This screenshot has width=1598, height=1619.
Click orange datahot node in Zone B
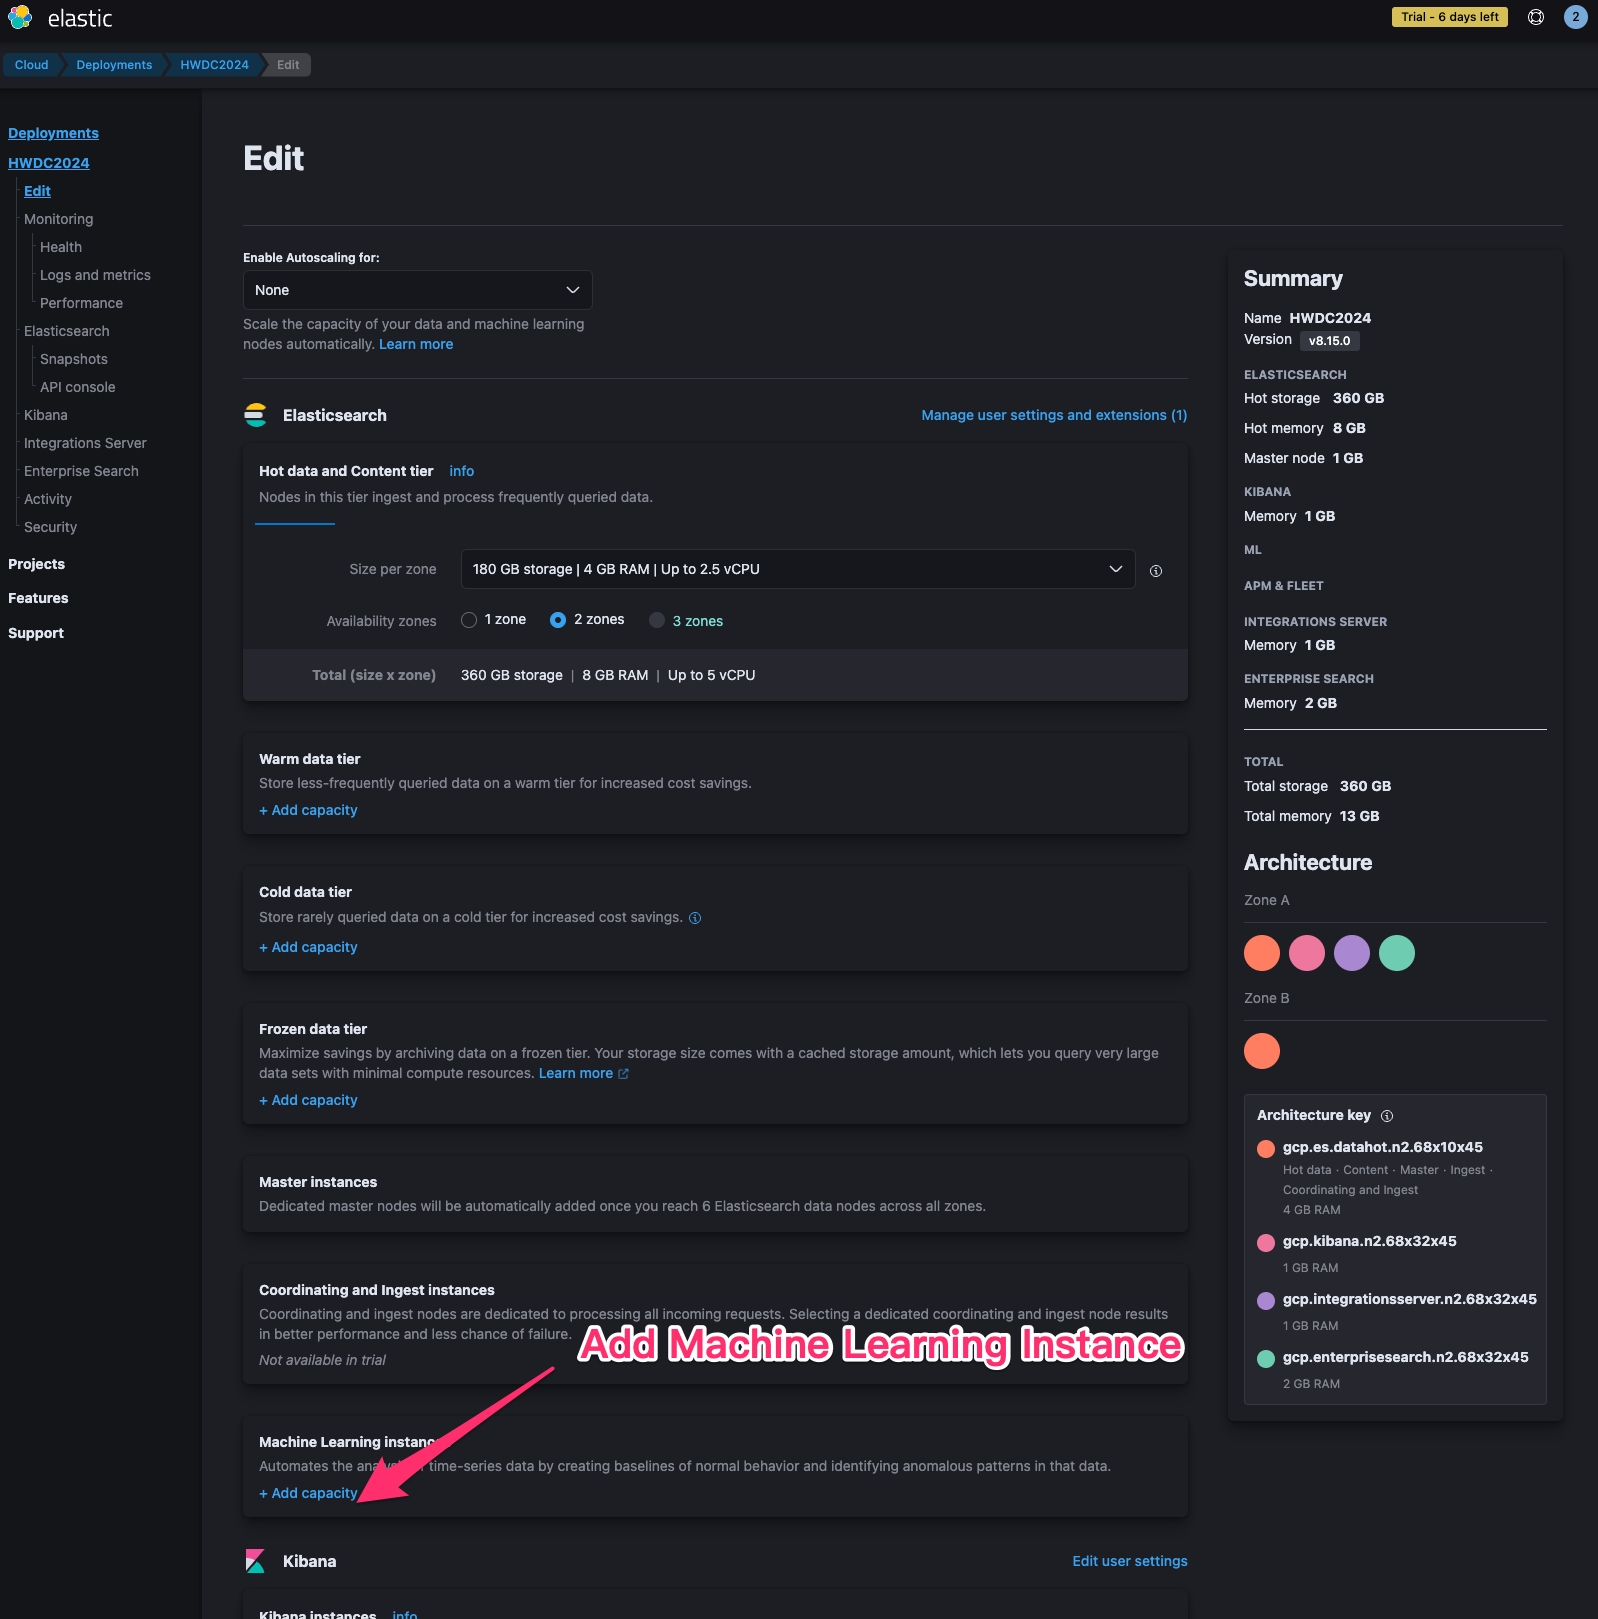click(x=1262, y=1051)
